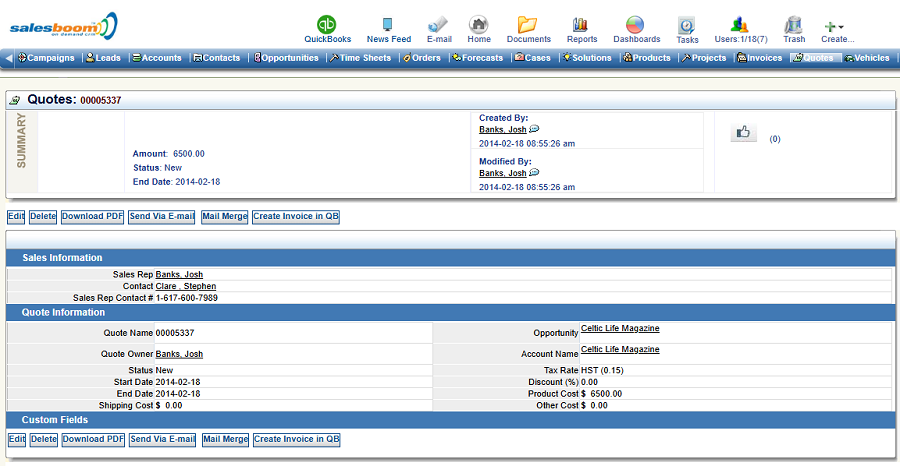The width and height of the screenshot is (900, 466).
Task: Go to Home icon
Action: pos(479,25)
